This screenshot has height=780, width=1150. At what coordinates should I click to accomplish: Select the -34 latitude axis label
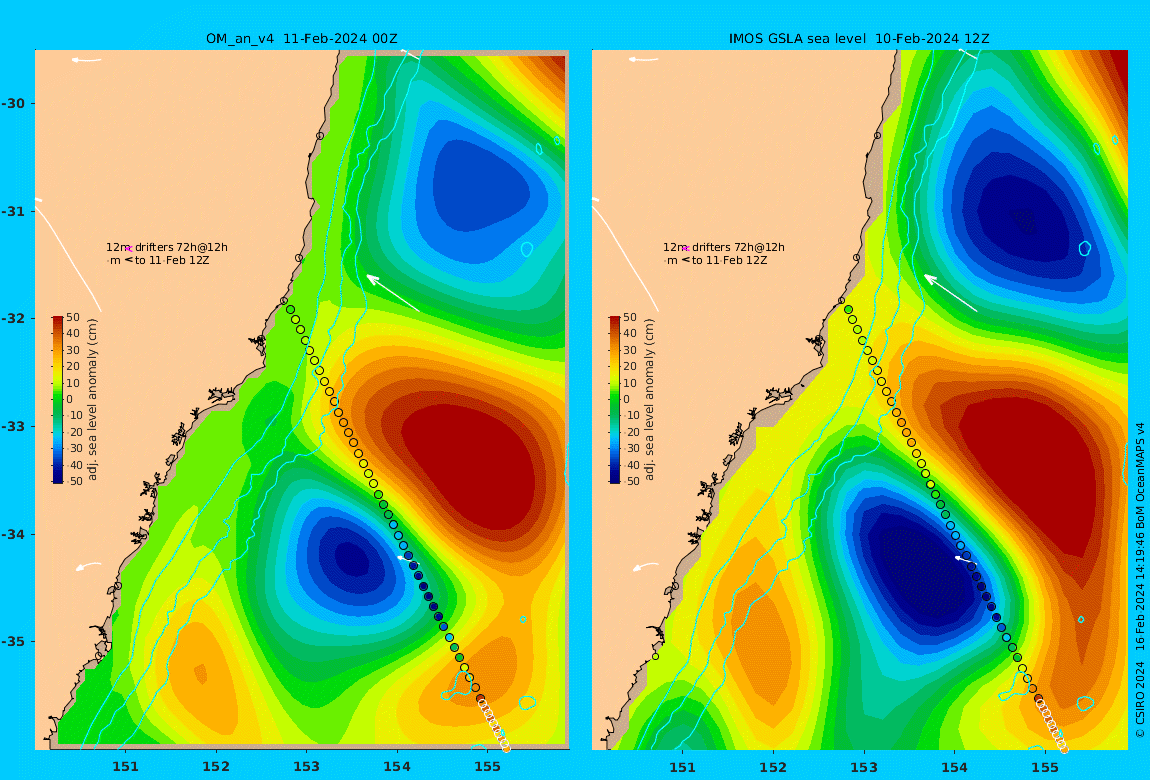[x=13, y=534]
